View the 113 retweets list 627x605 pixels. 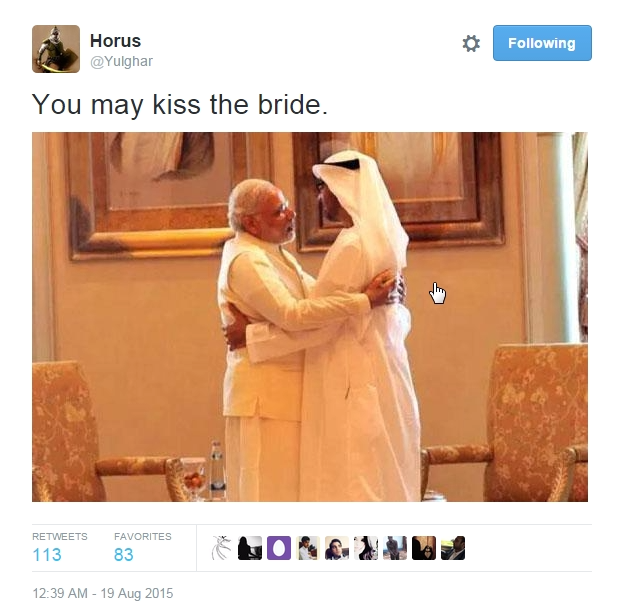(x=47, y=555)
